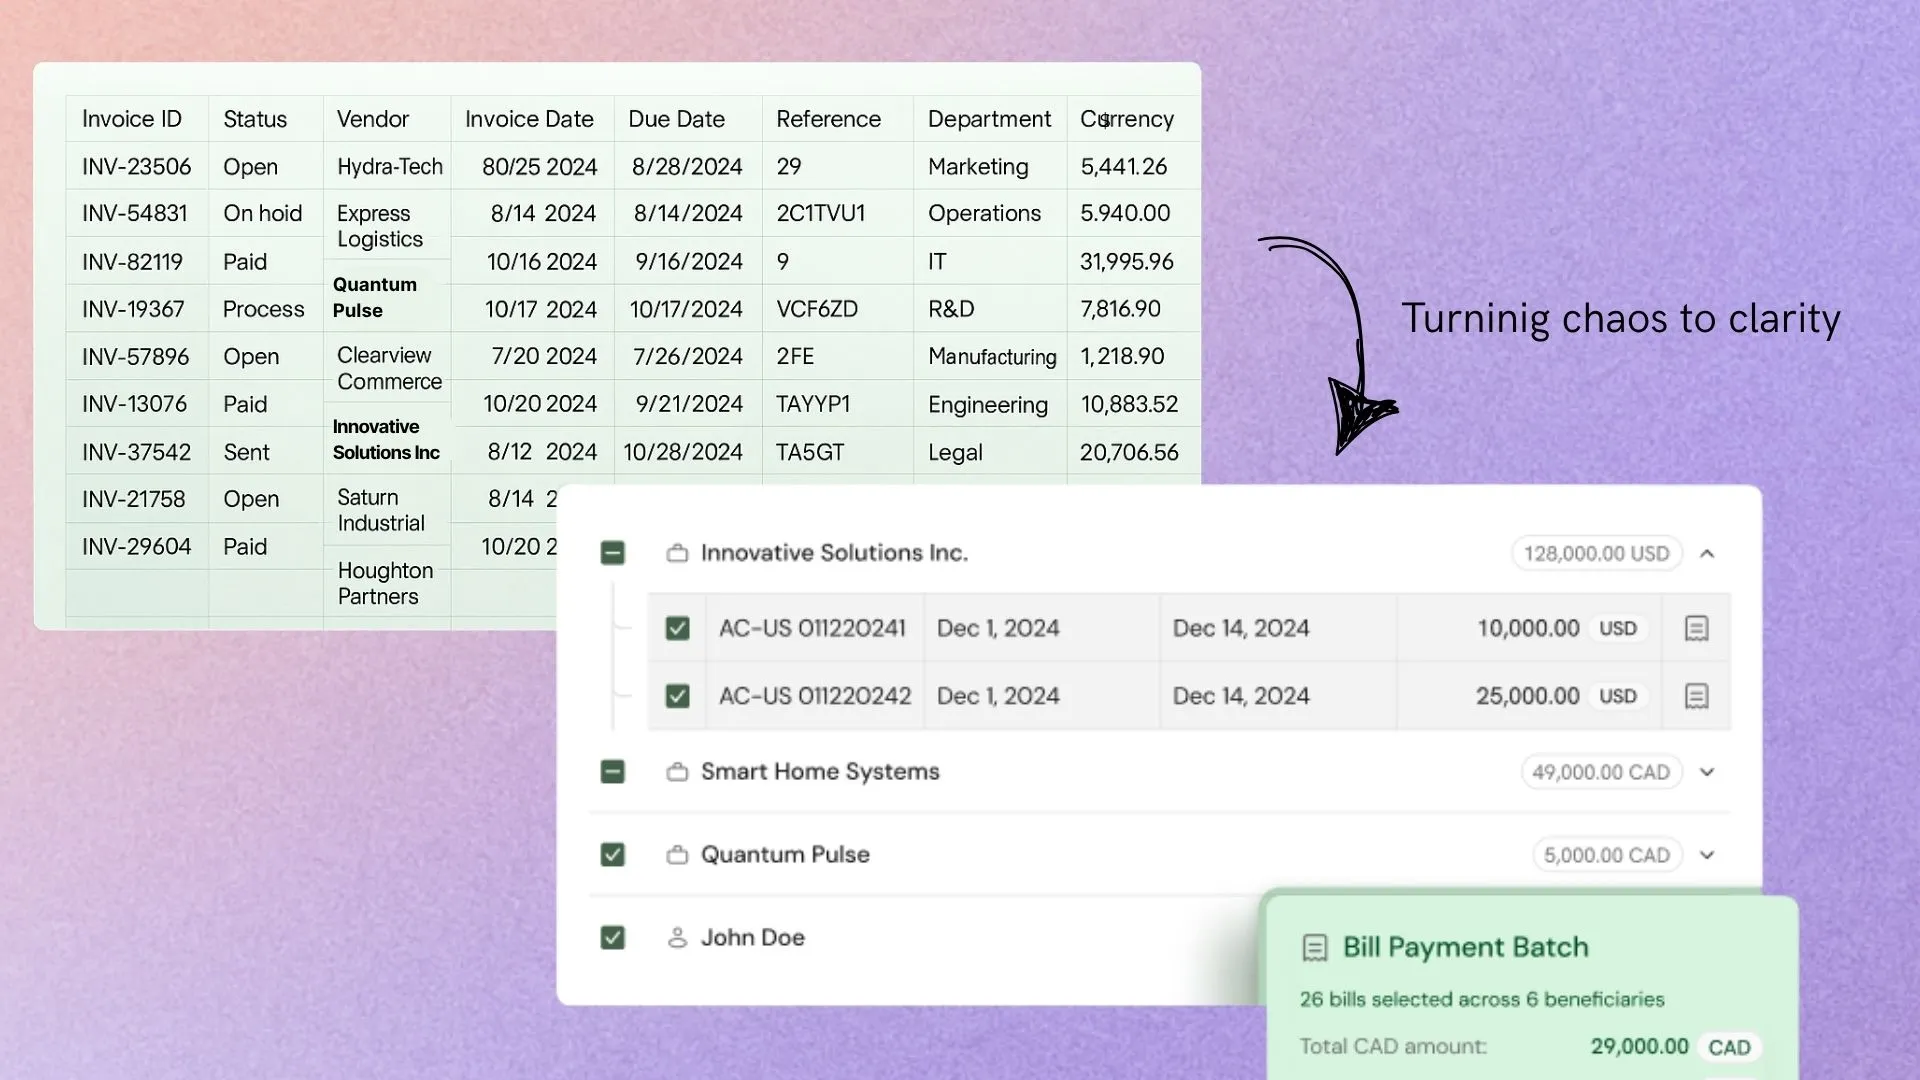The height and width of the screenshot is (1080, 1920).
Task: Open receipt icon for AC-US 011220242
Action: (1696, 696)
